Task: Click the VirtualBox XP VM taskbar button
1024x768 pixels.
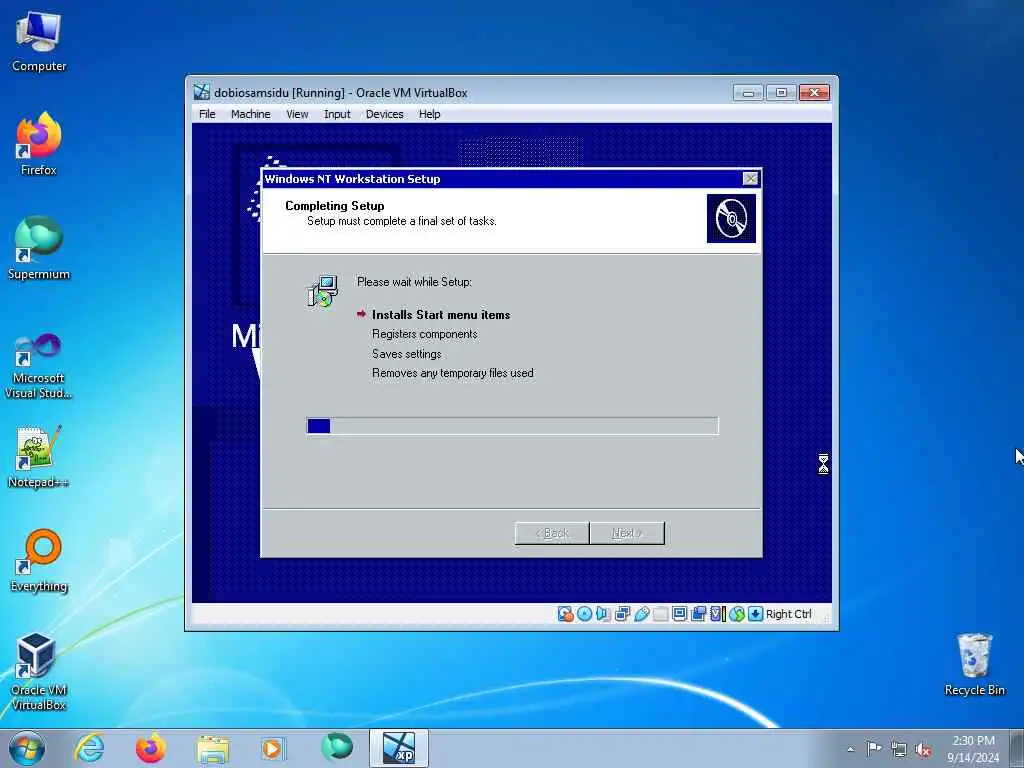Action: pos(398,748)
